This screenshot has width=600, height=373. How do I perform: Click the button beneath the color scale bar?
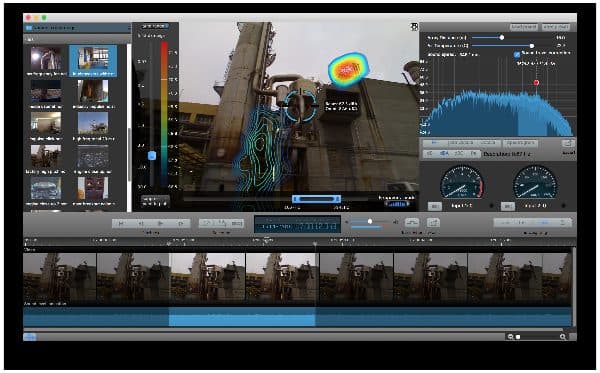point(155,201)
